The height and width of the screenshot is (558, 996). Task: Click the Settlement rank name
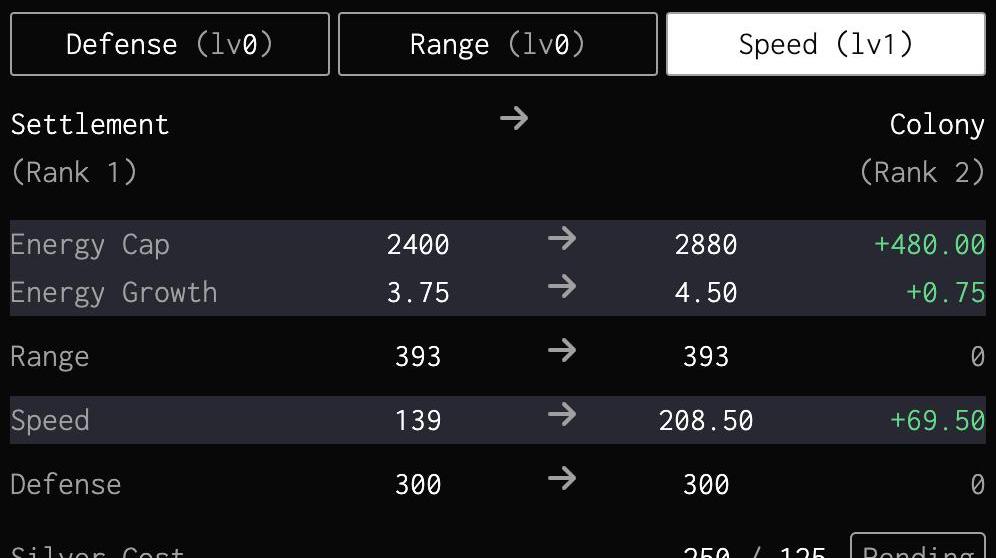90,125
